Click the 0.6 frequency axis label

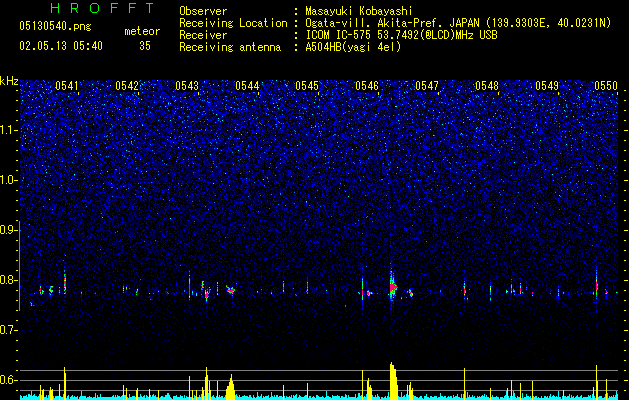[x=9, y=380]
